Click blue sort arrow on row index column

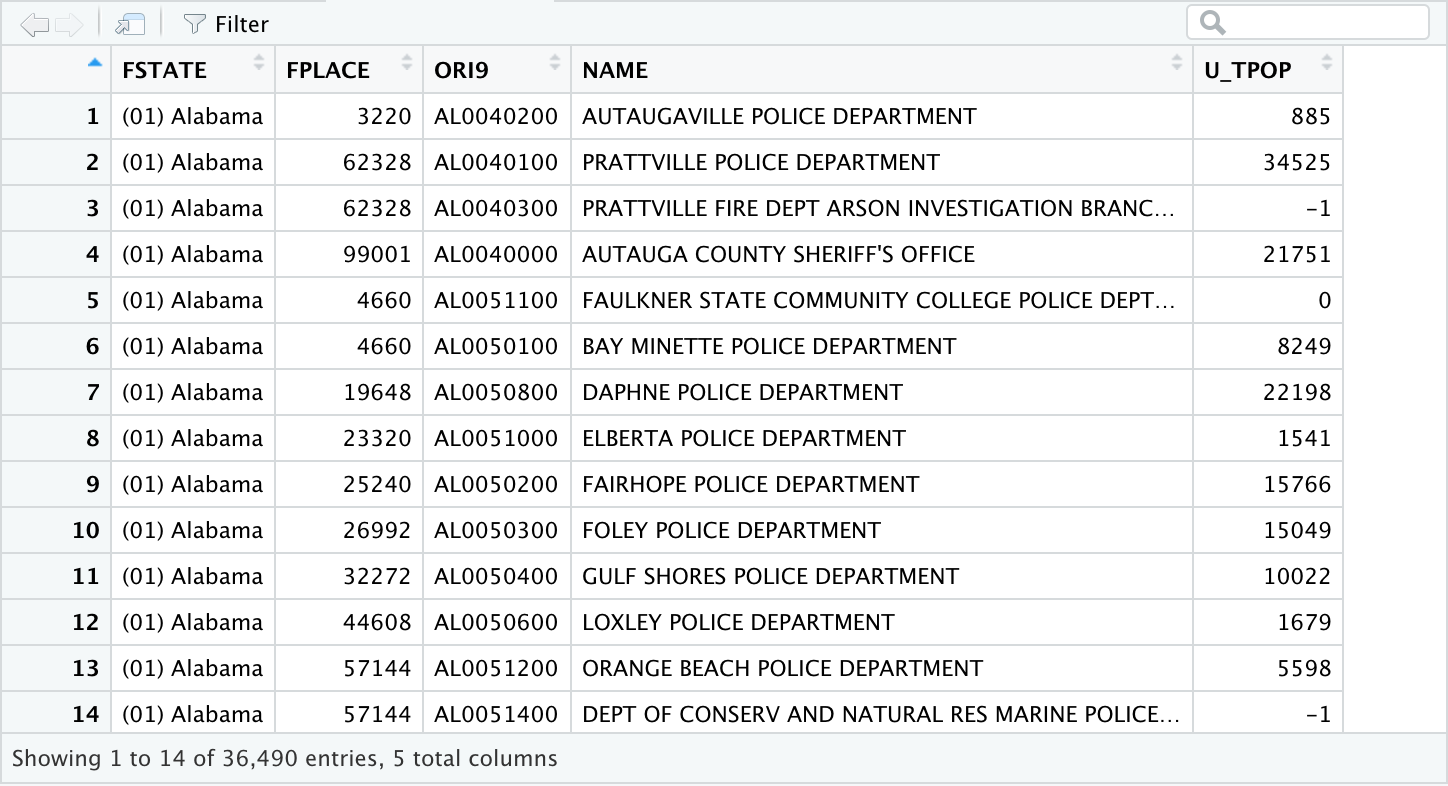tap(95, 63)
